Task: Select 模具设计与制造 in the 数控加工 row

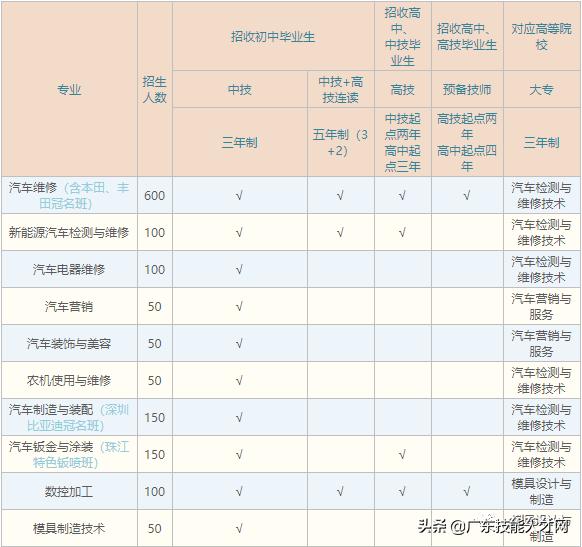Action: coord(542,492)
